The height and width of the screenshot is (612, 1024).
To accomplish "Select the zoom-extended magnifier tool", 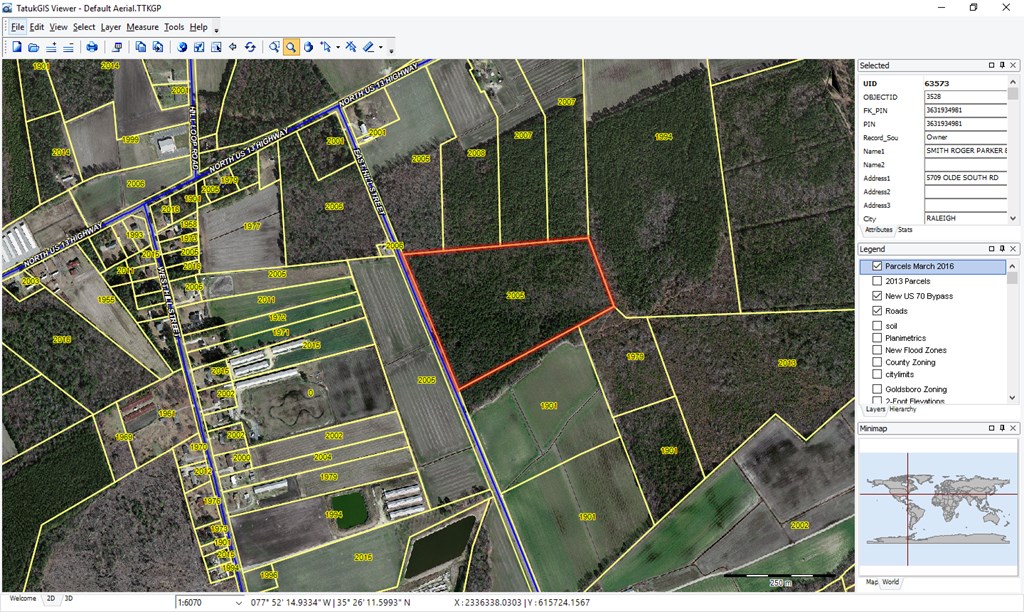I will 274,47.
